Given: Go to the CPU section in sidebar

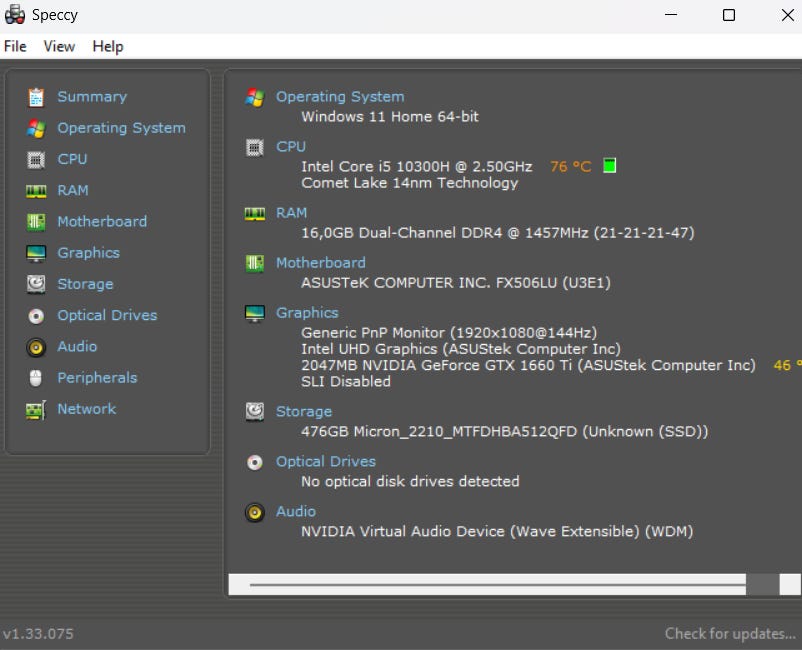Looking at the screenshot, I should (72, 159).
